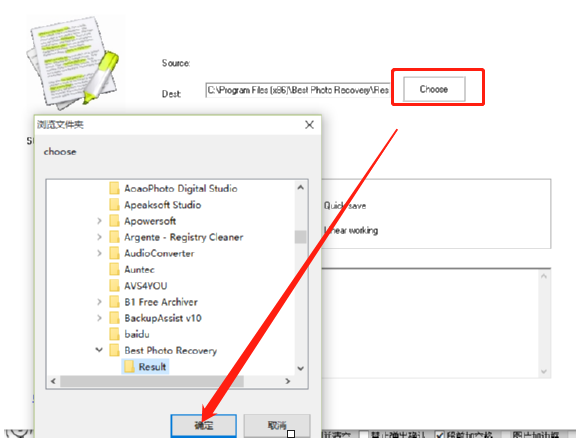Click the Choose button
This screenshot has height=438, width=576.
(434, 89)
